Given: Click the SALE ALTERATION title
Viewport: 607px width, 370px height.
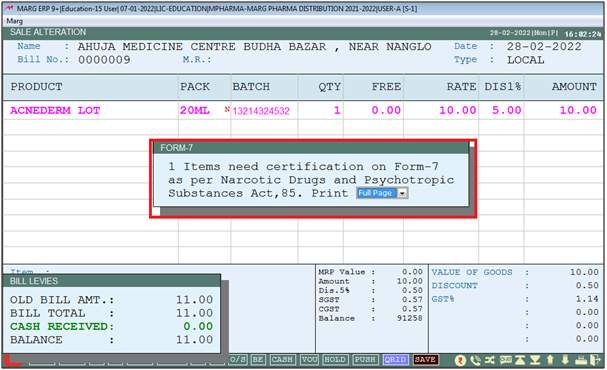Looking at the screenshot, I should pyautogui.click(x=48, y=32).
